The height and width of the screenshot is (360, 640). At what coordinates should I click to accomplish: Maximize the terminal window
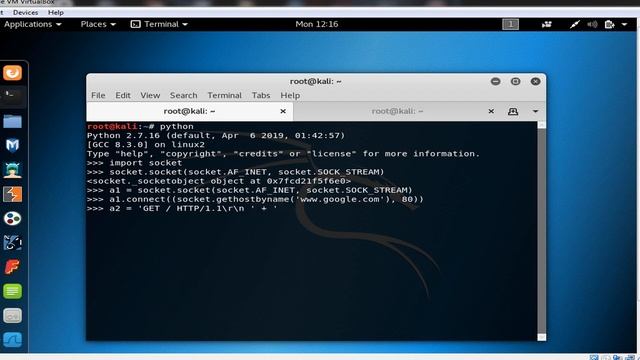[516, 81]
